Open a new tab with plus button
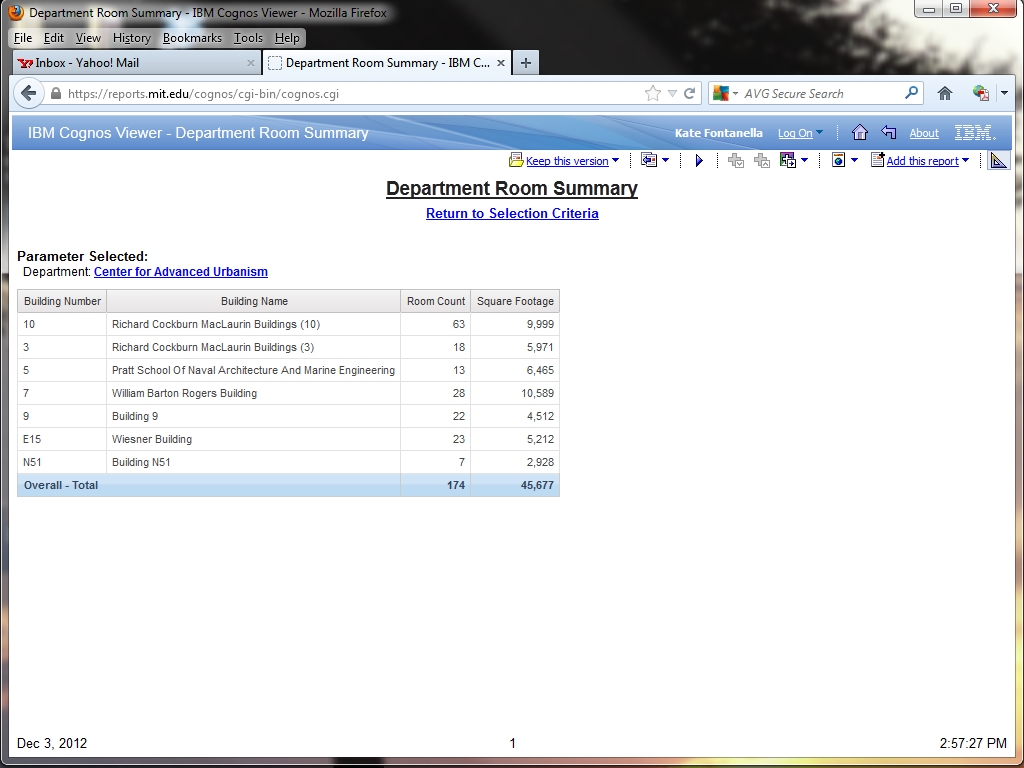Image resolution: width=1024 pixels, height=768 pixels. click(525, 63)
